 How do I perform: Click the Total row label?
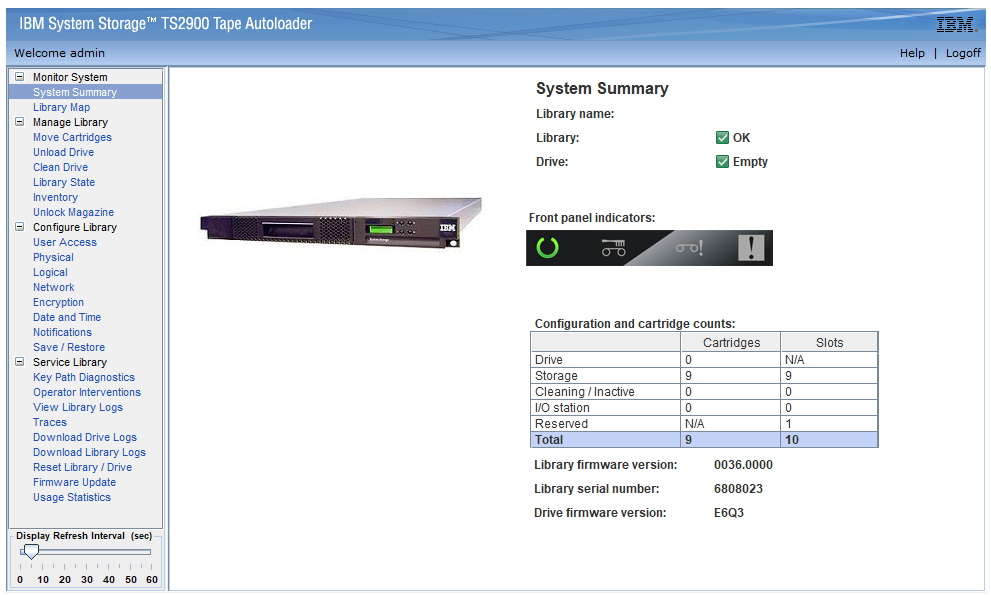[549, 439]
